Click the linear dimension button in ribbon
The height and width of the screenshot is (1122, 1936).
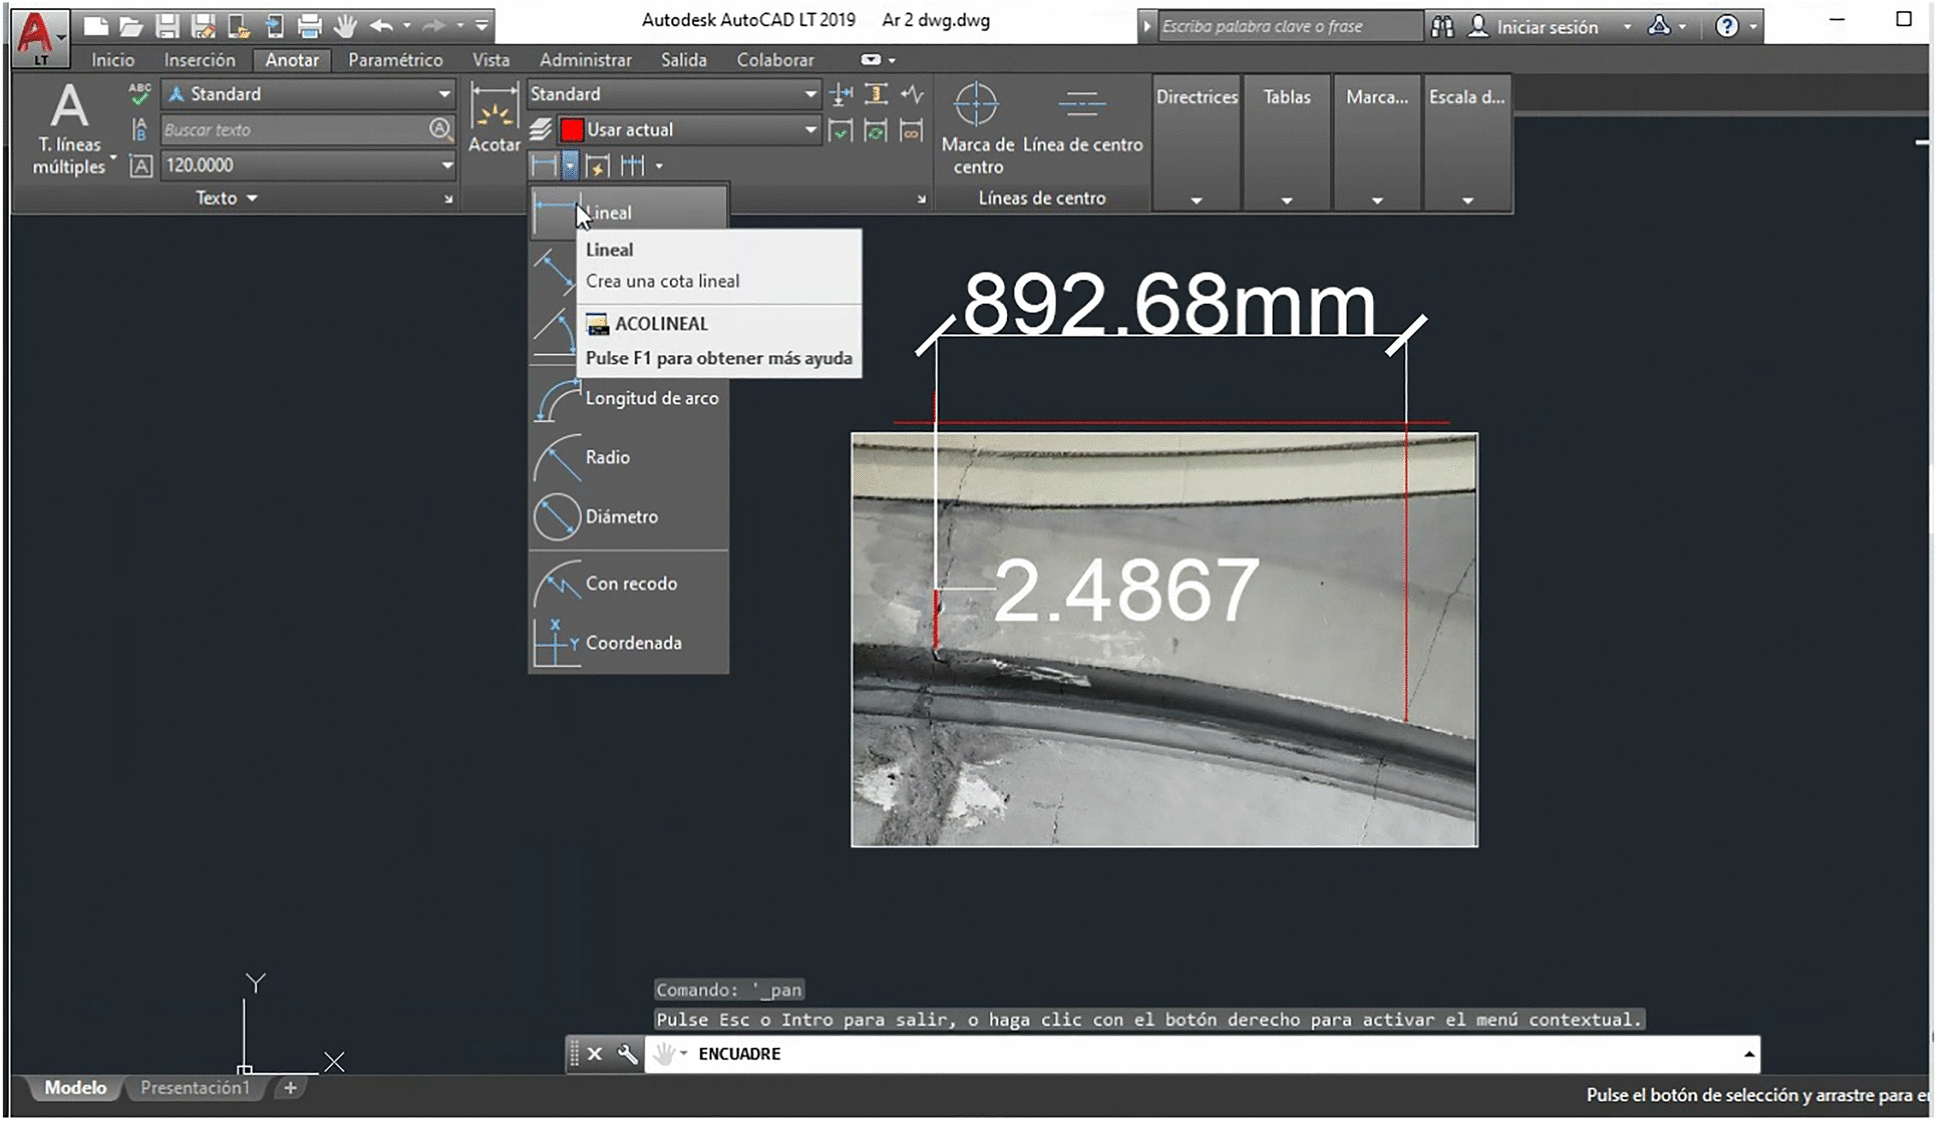coord(545,165)
